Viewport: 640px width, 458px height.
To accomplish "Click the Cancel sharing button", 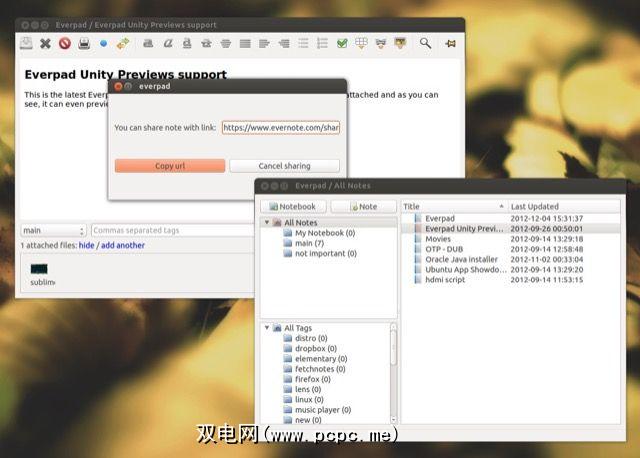I will 284,166.
